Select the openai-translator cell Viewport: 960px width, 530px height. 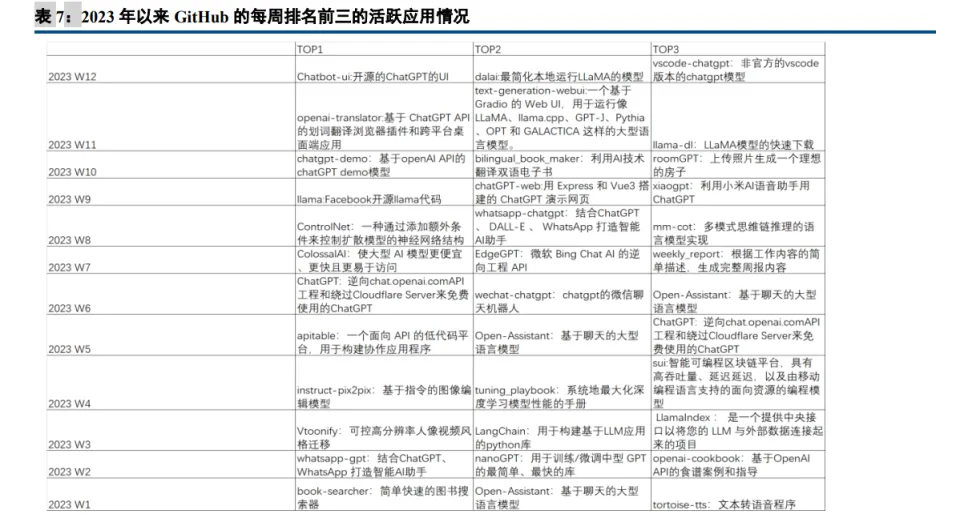coord(383,130)
